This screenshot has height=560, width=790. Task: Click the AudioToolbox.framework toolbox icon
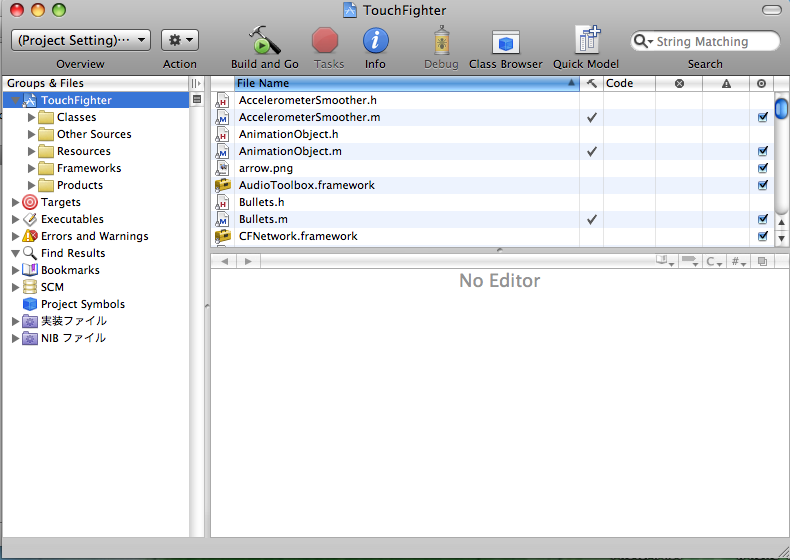[222, 185]
